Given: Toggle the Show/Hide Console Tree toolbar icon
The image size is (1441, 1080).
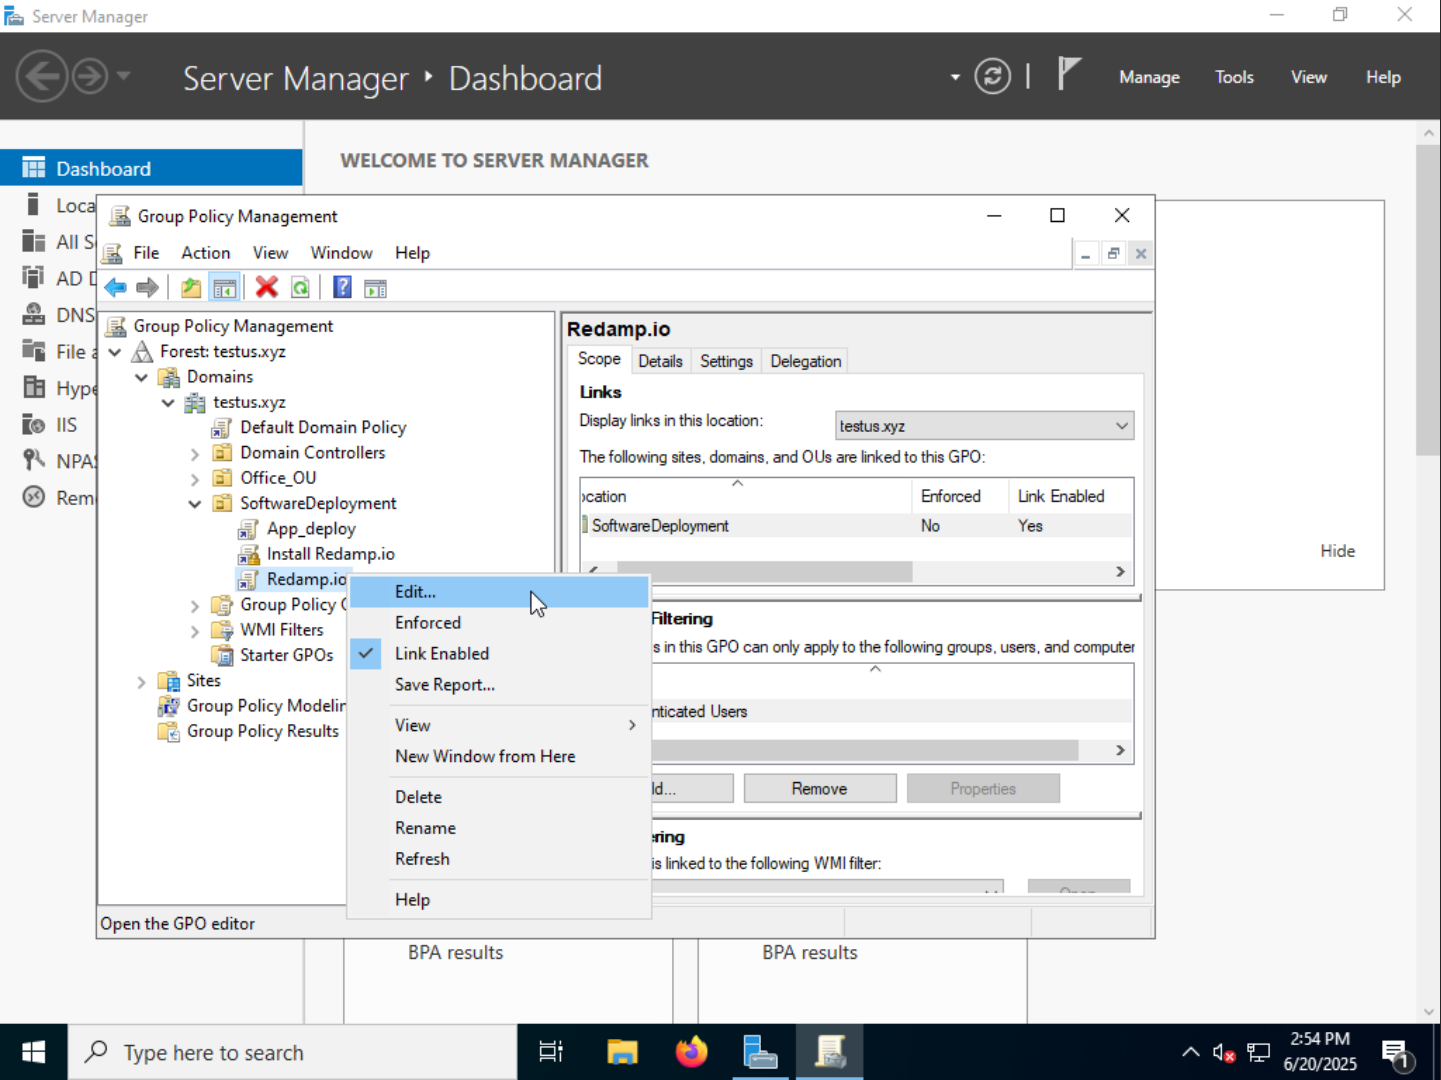Looking at the screenshot, I should (x=225, y=288).
